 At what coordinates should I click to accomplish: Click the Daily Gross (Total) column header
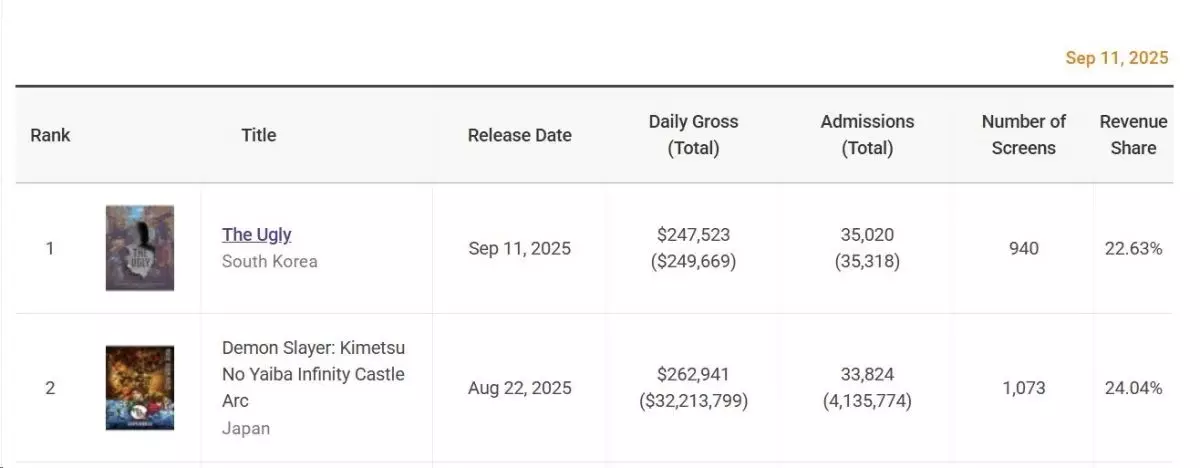(693, 135)
